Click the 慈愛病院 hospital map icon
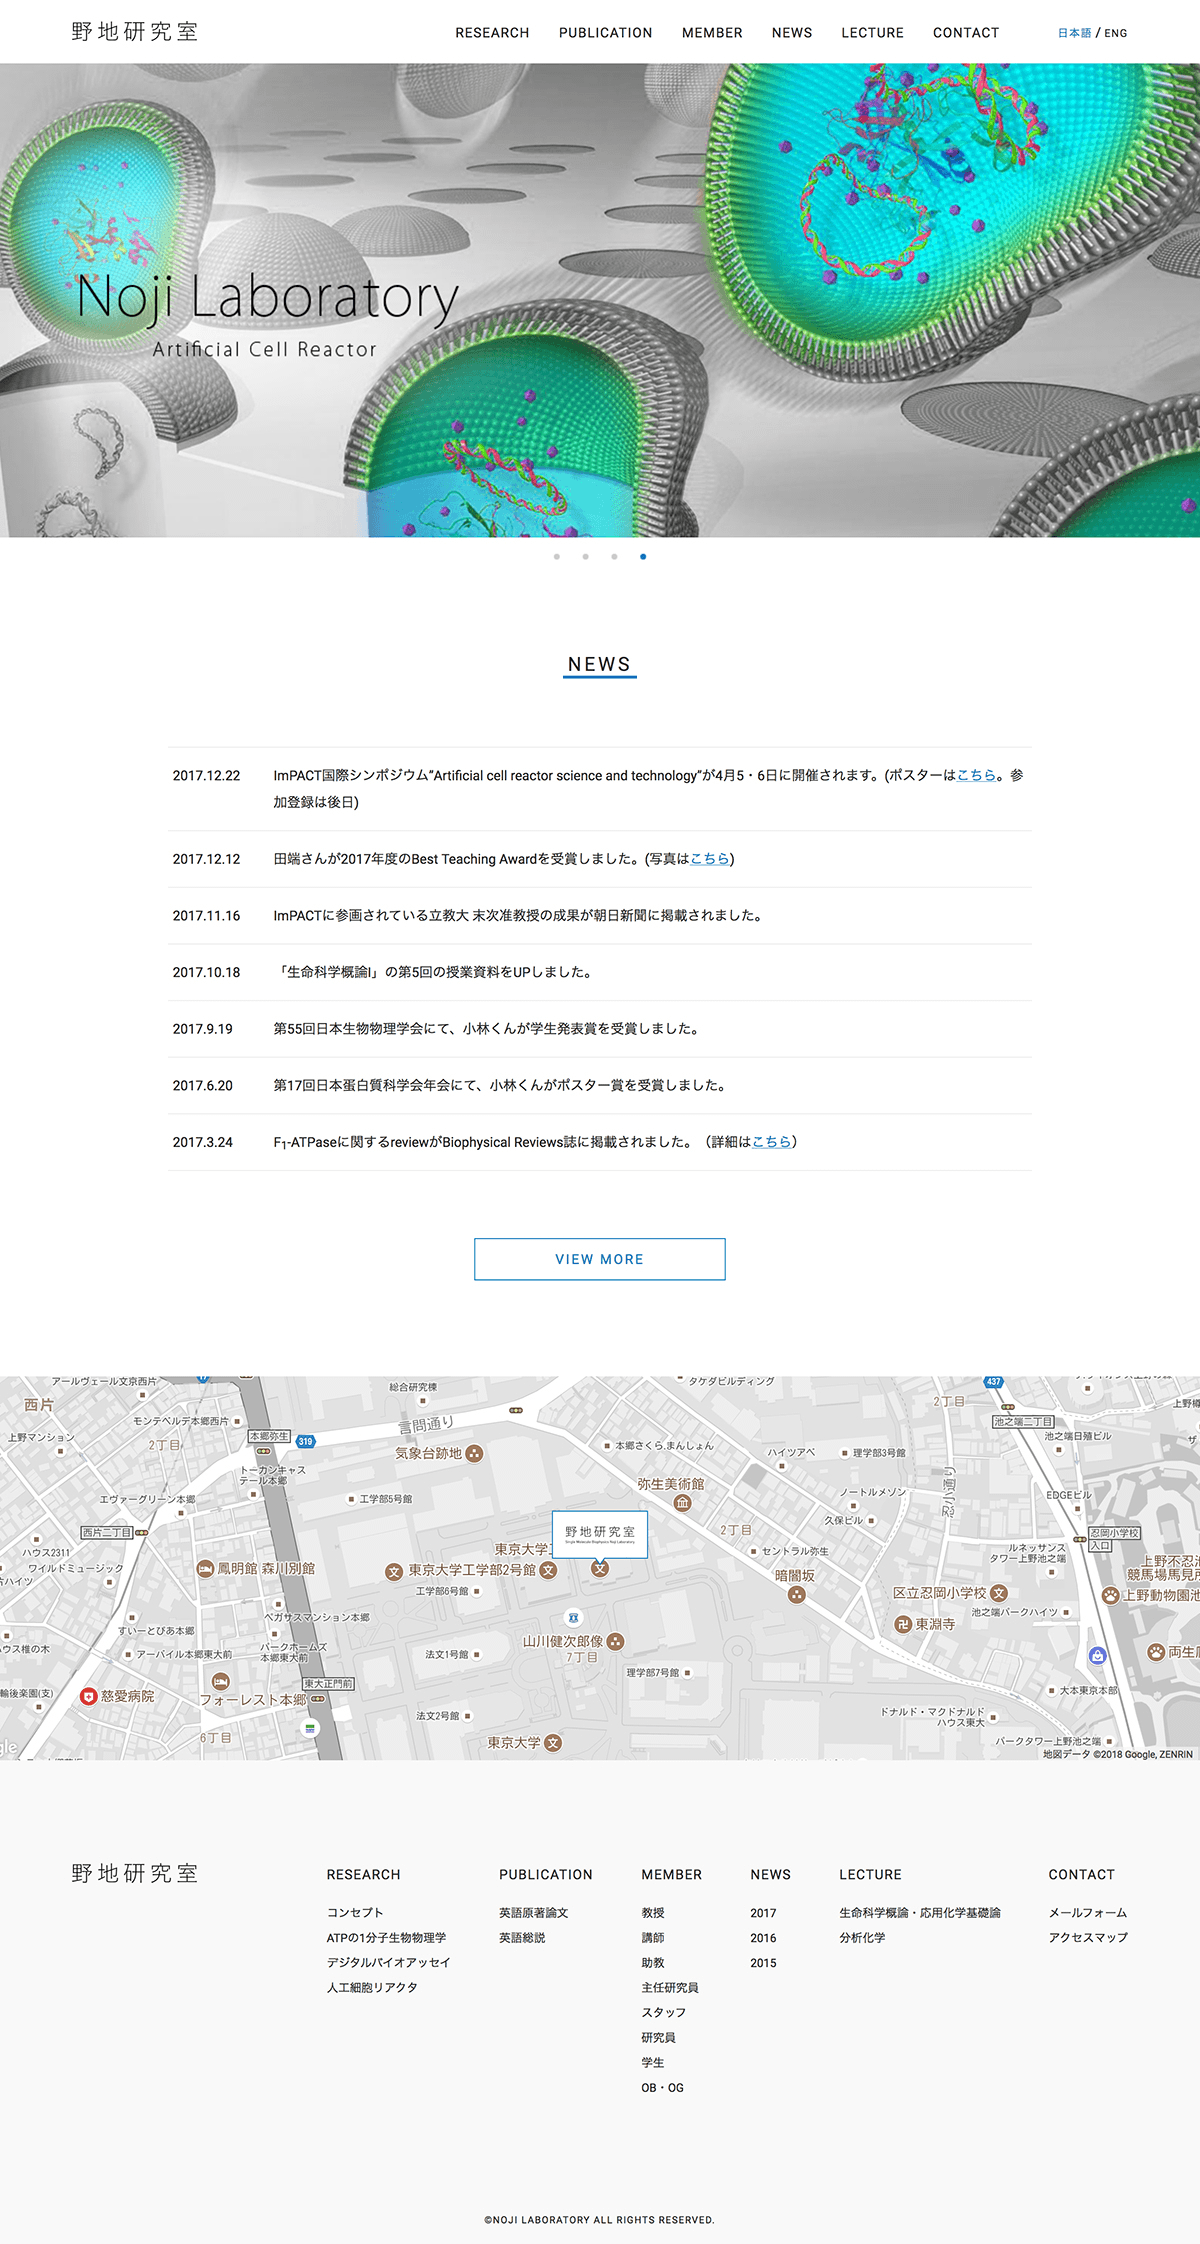The width and height of the screenshot is (1200, 2244). click(x=89, y=1696)
